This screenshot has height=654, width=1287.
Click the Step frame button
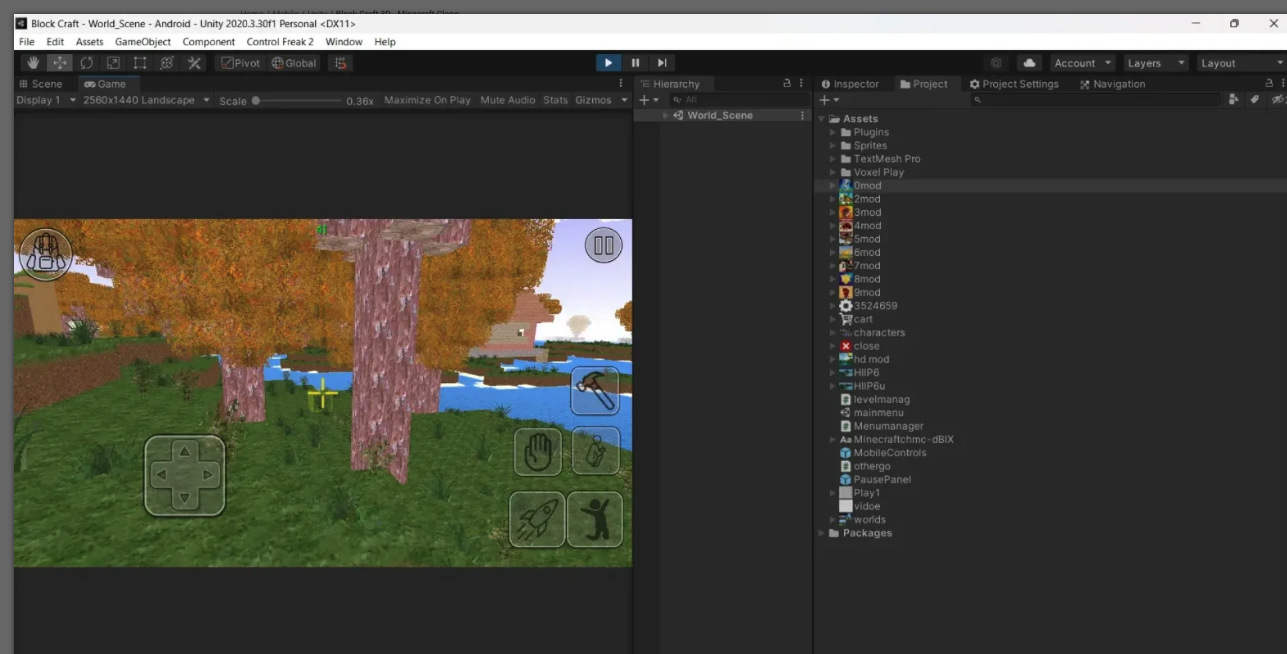(662, 63)
